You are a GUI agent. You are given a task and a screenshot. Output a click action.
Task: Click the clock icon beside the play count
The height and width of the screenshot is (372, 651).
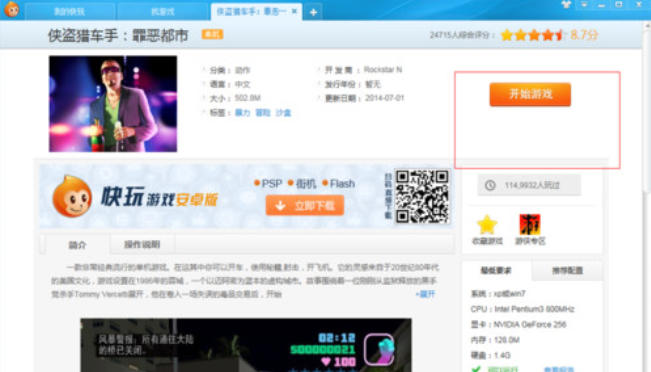point(490,185)
